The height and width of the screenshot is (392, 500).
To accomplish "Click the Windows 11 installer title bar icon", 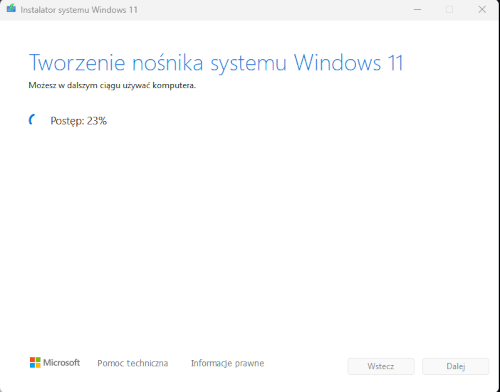I will click(x=11, y=8).
